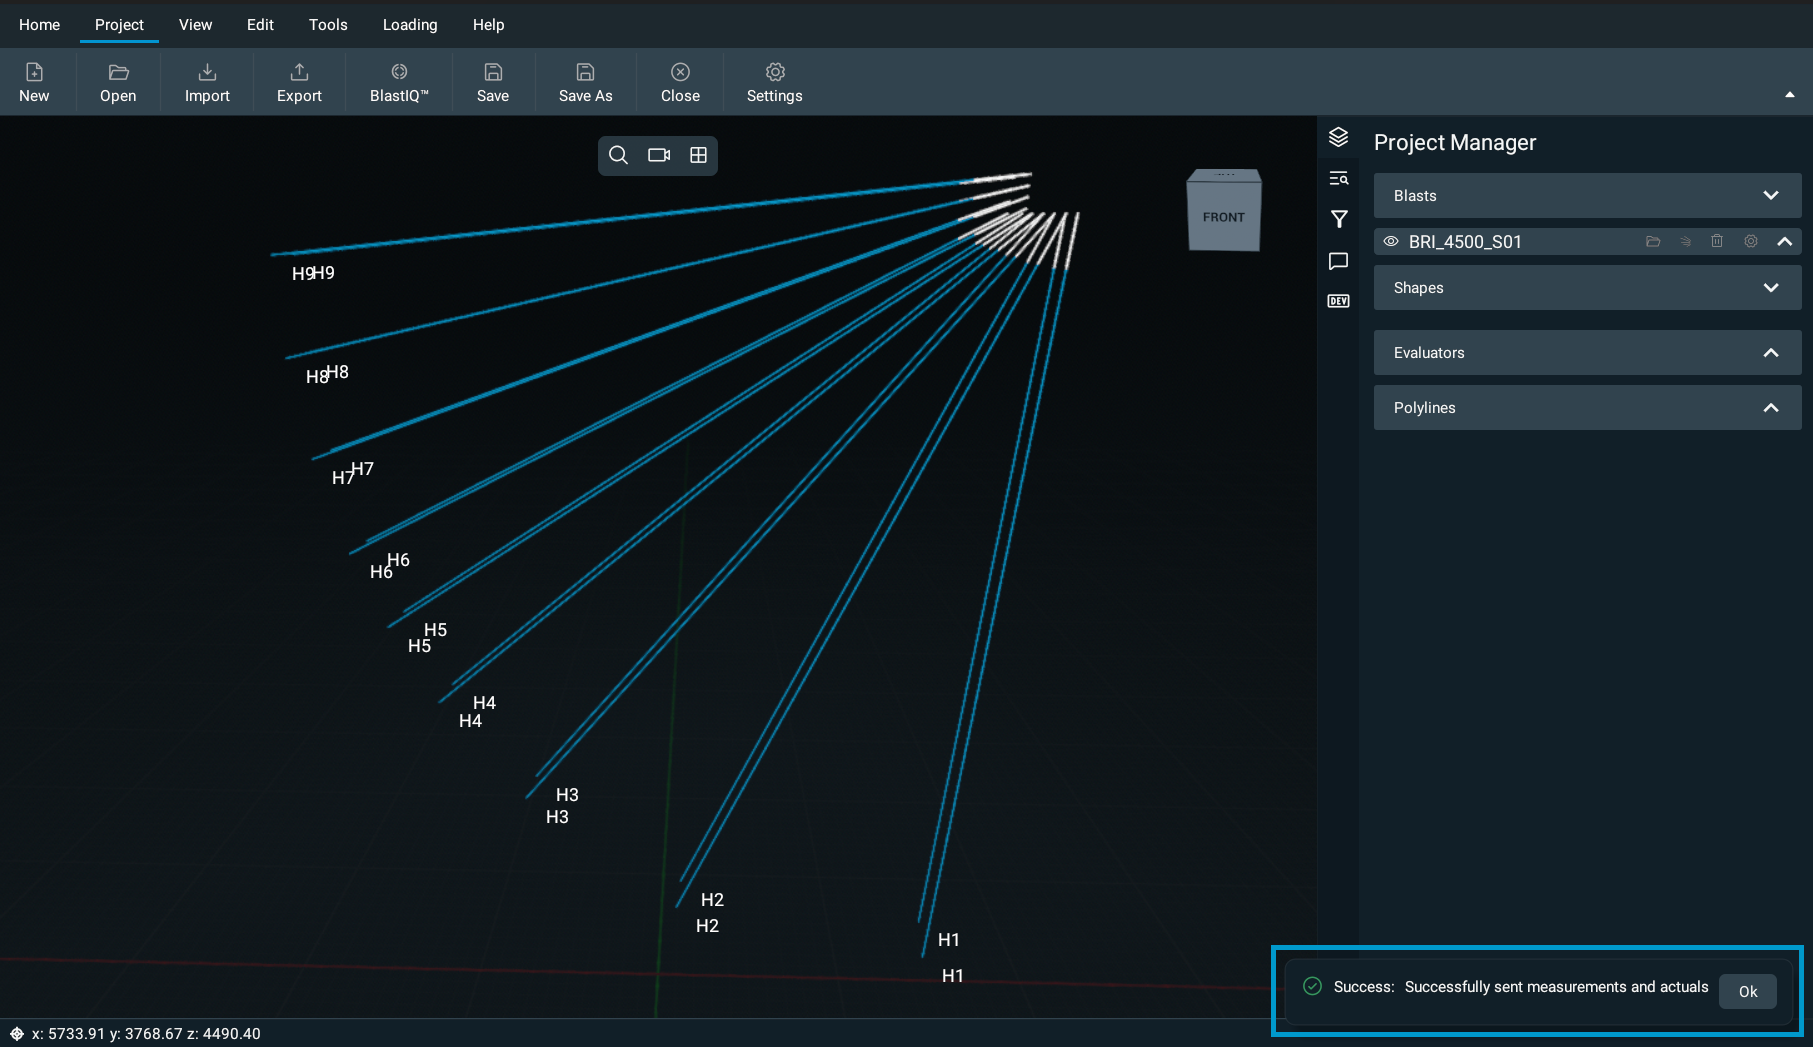This screenshot has width=1813, height=1047.
Task: Open the search list sidebar icon
Action: coord(1339,179)
